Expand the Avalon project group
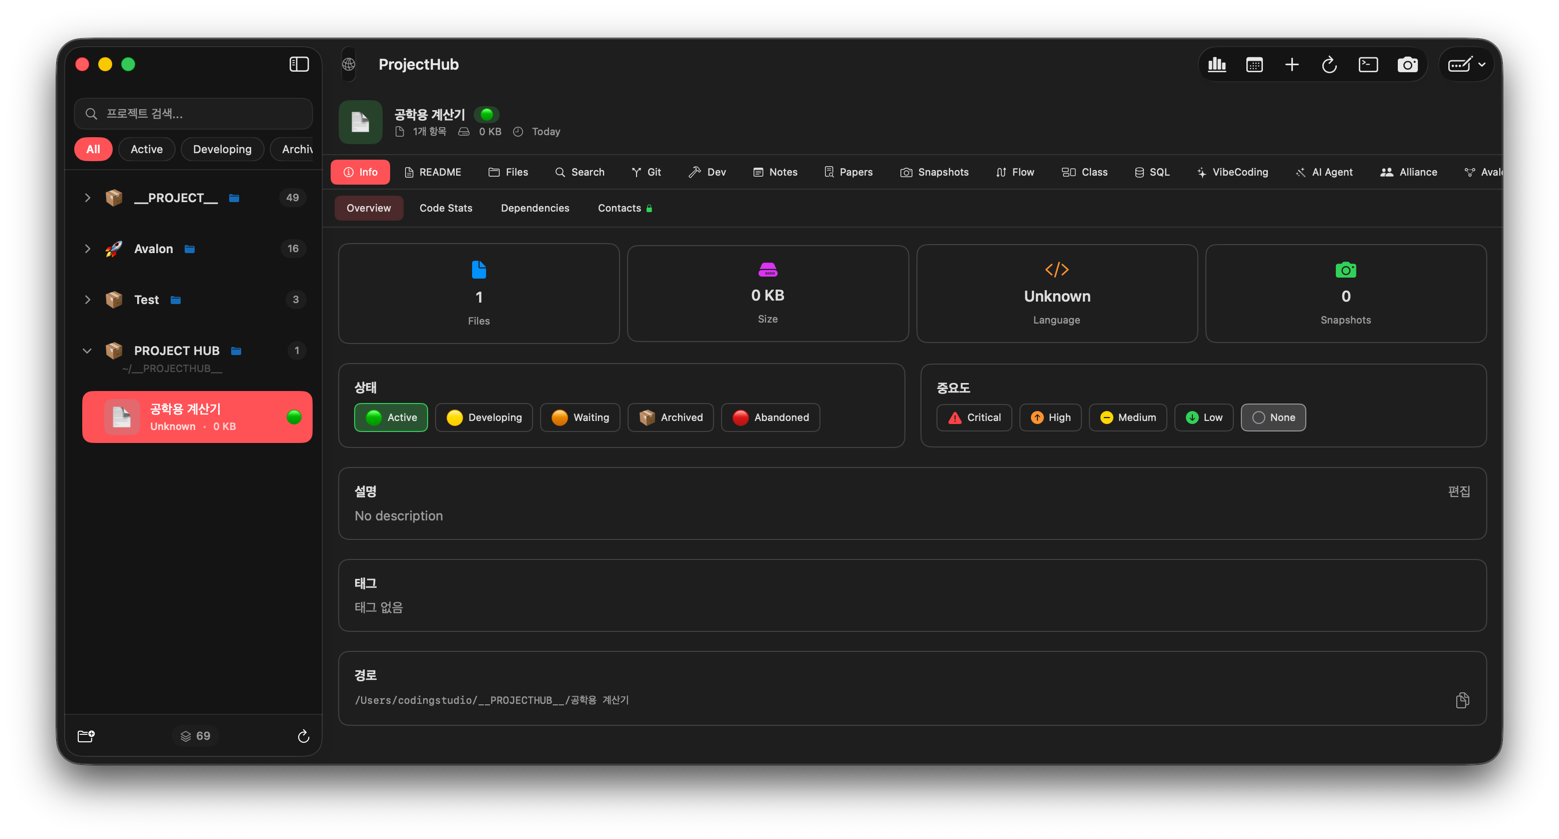1559x839 pixels. (87, 249)
